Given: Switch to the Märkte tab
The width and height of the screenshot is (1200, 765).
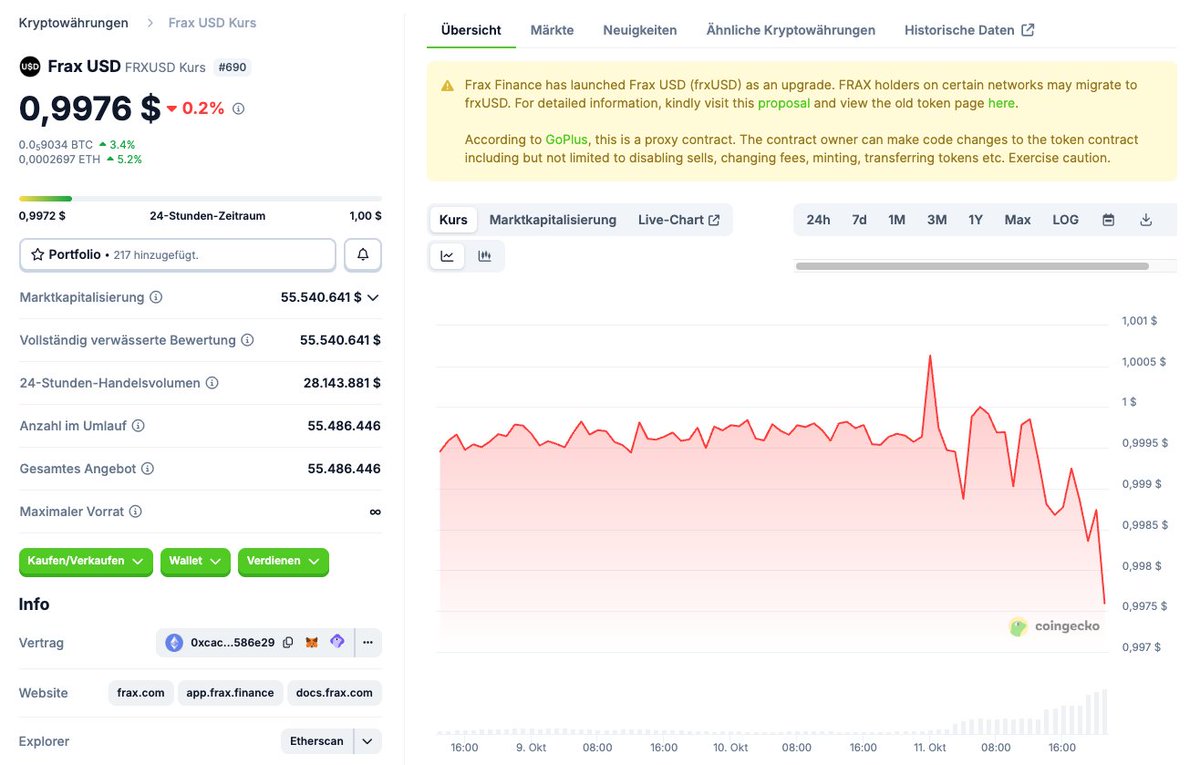Looking at the screenshot, I should tap(552, 30).
